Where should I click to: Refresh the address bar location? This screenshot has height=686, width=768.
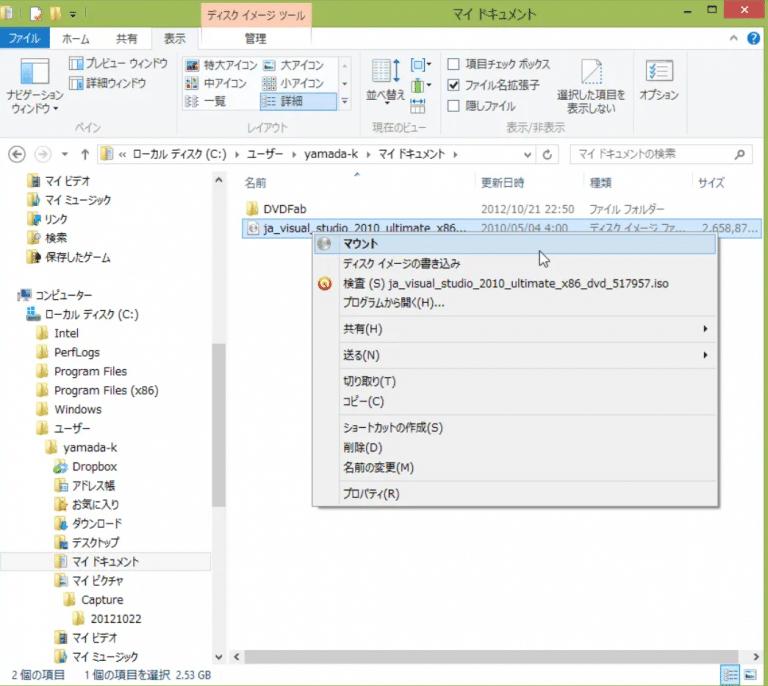tap(547, 155)
